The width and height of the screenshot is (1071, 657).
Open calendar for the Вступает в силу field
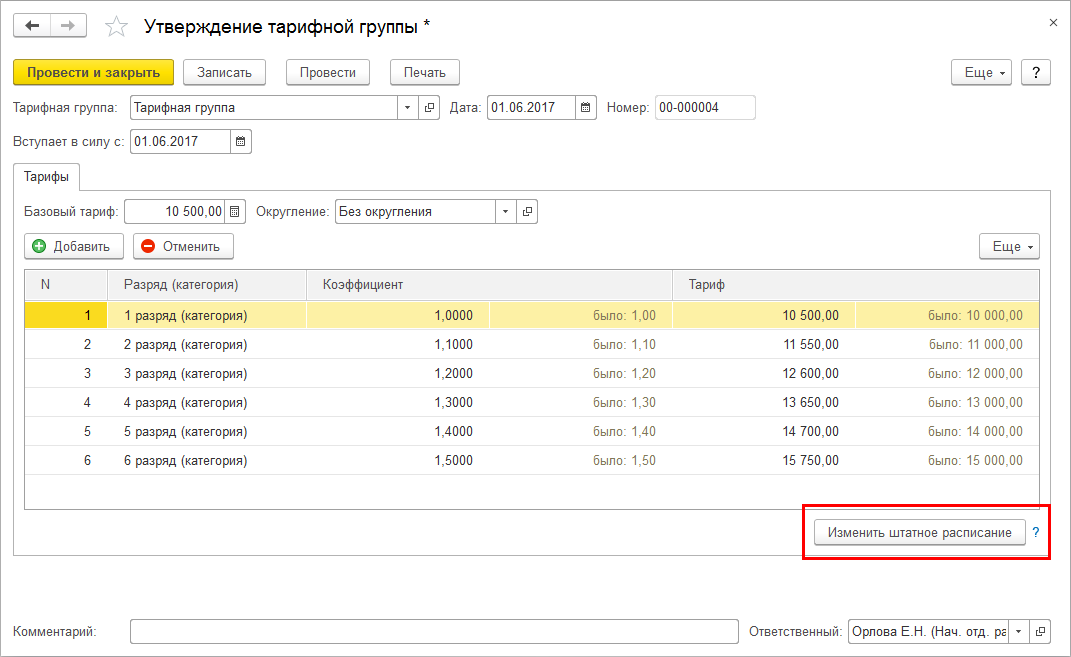point(240,141)
